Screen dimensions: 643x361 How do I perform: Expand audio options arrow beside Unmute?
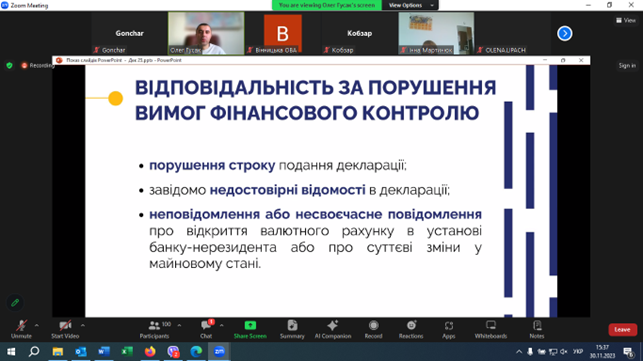(x=36, y=325)
